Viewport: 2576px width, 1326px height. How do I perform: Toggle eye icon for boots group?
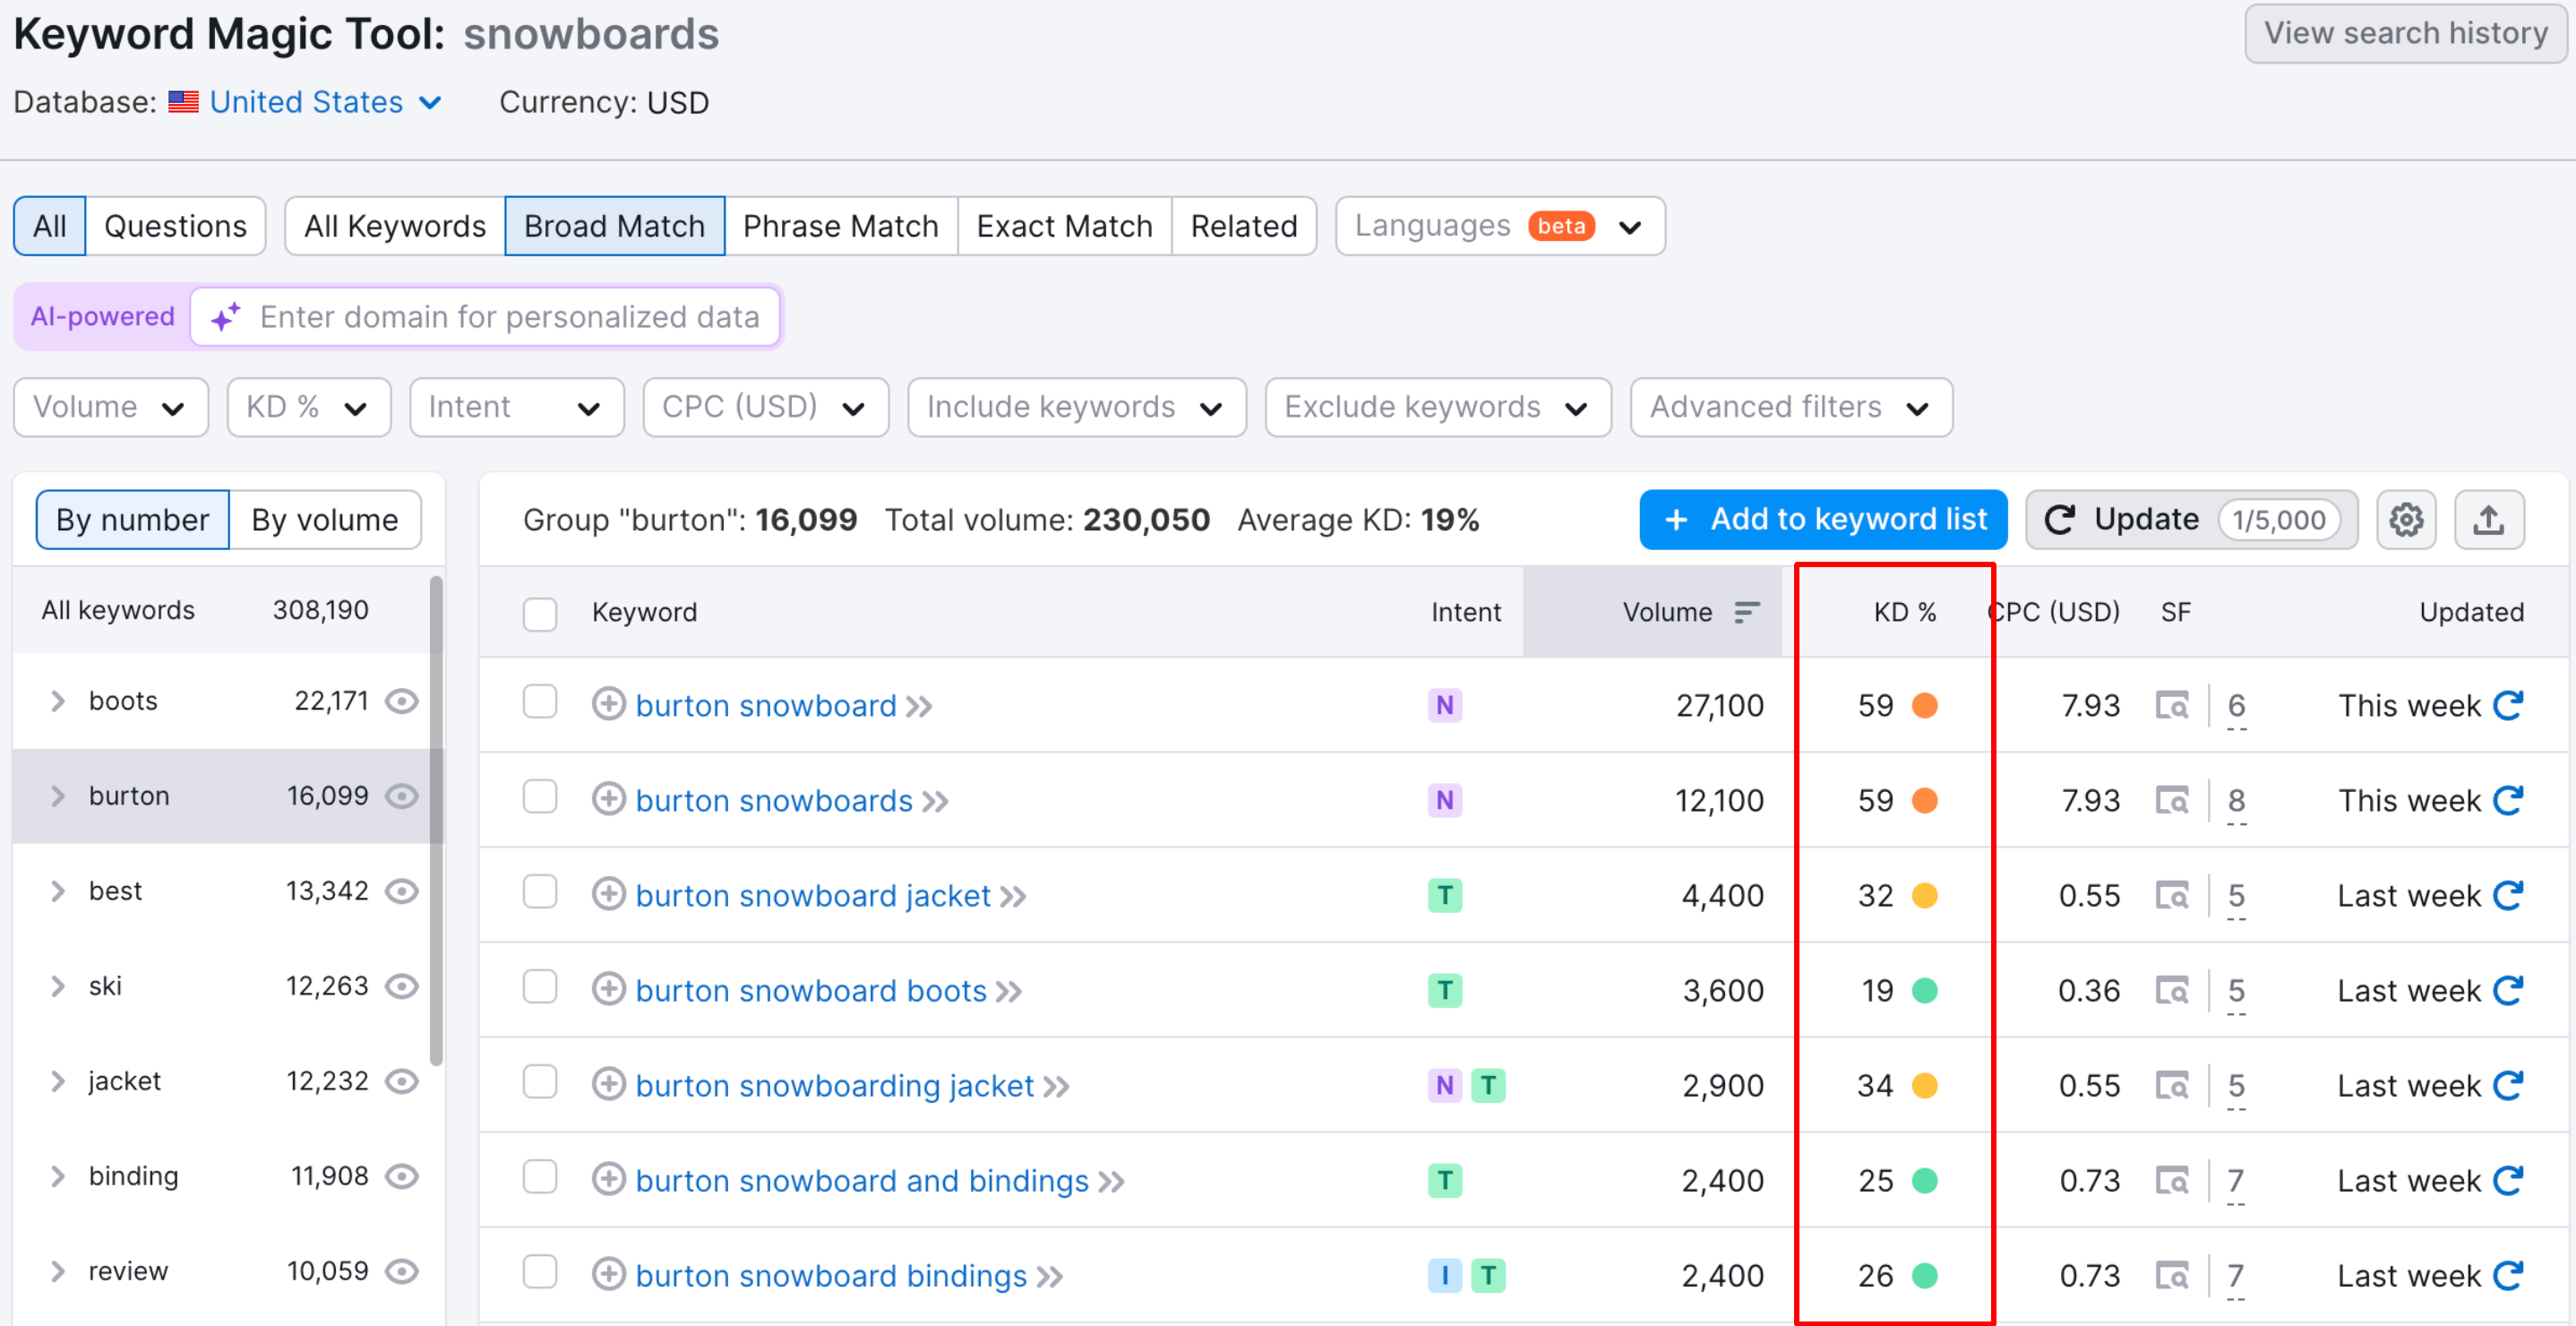402,701
